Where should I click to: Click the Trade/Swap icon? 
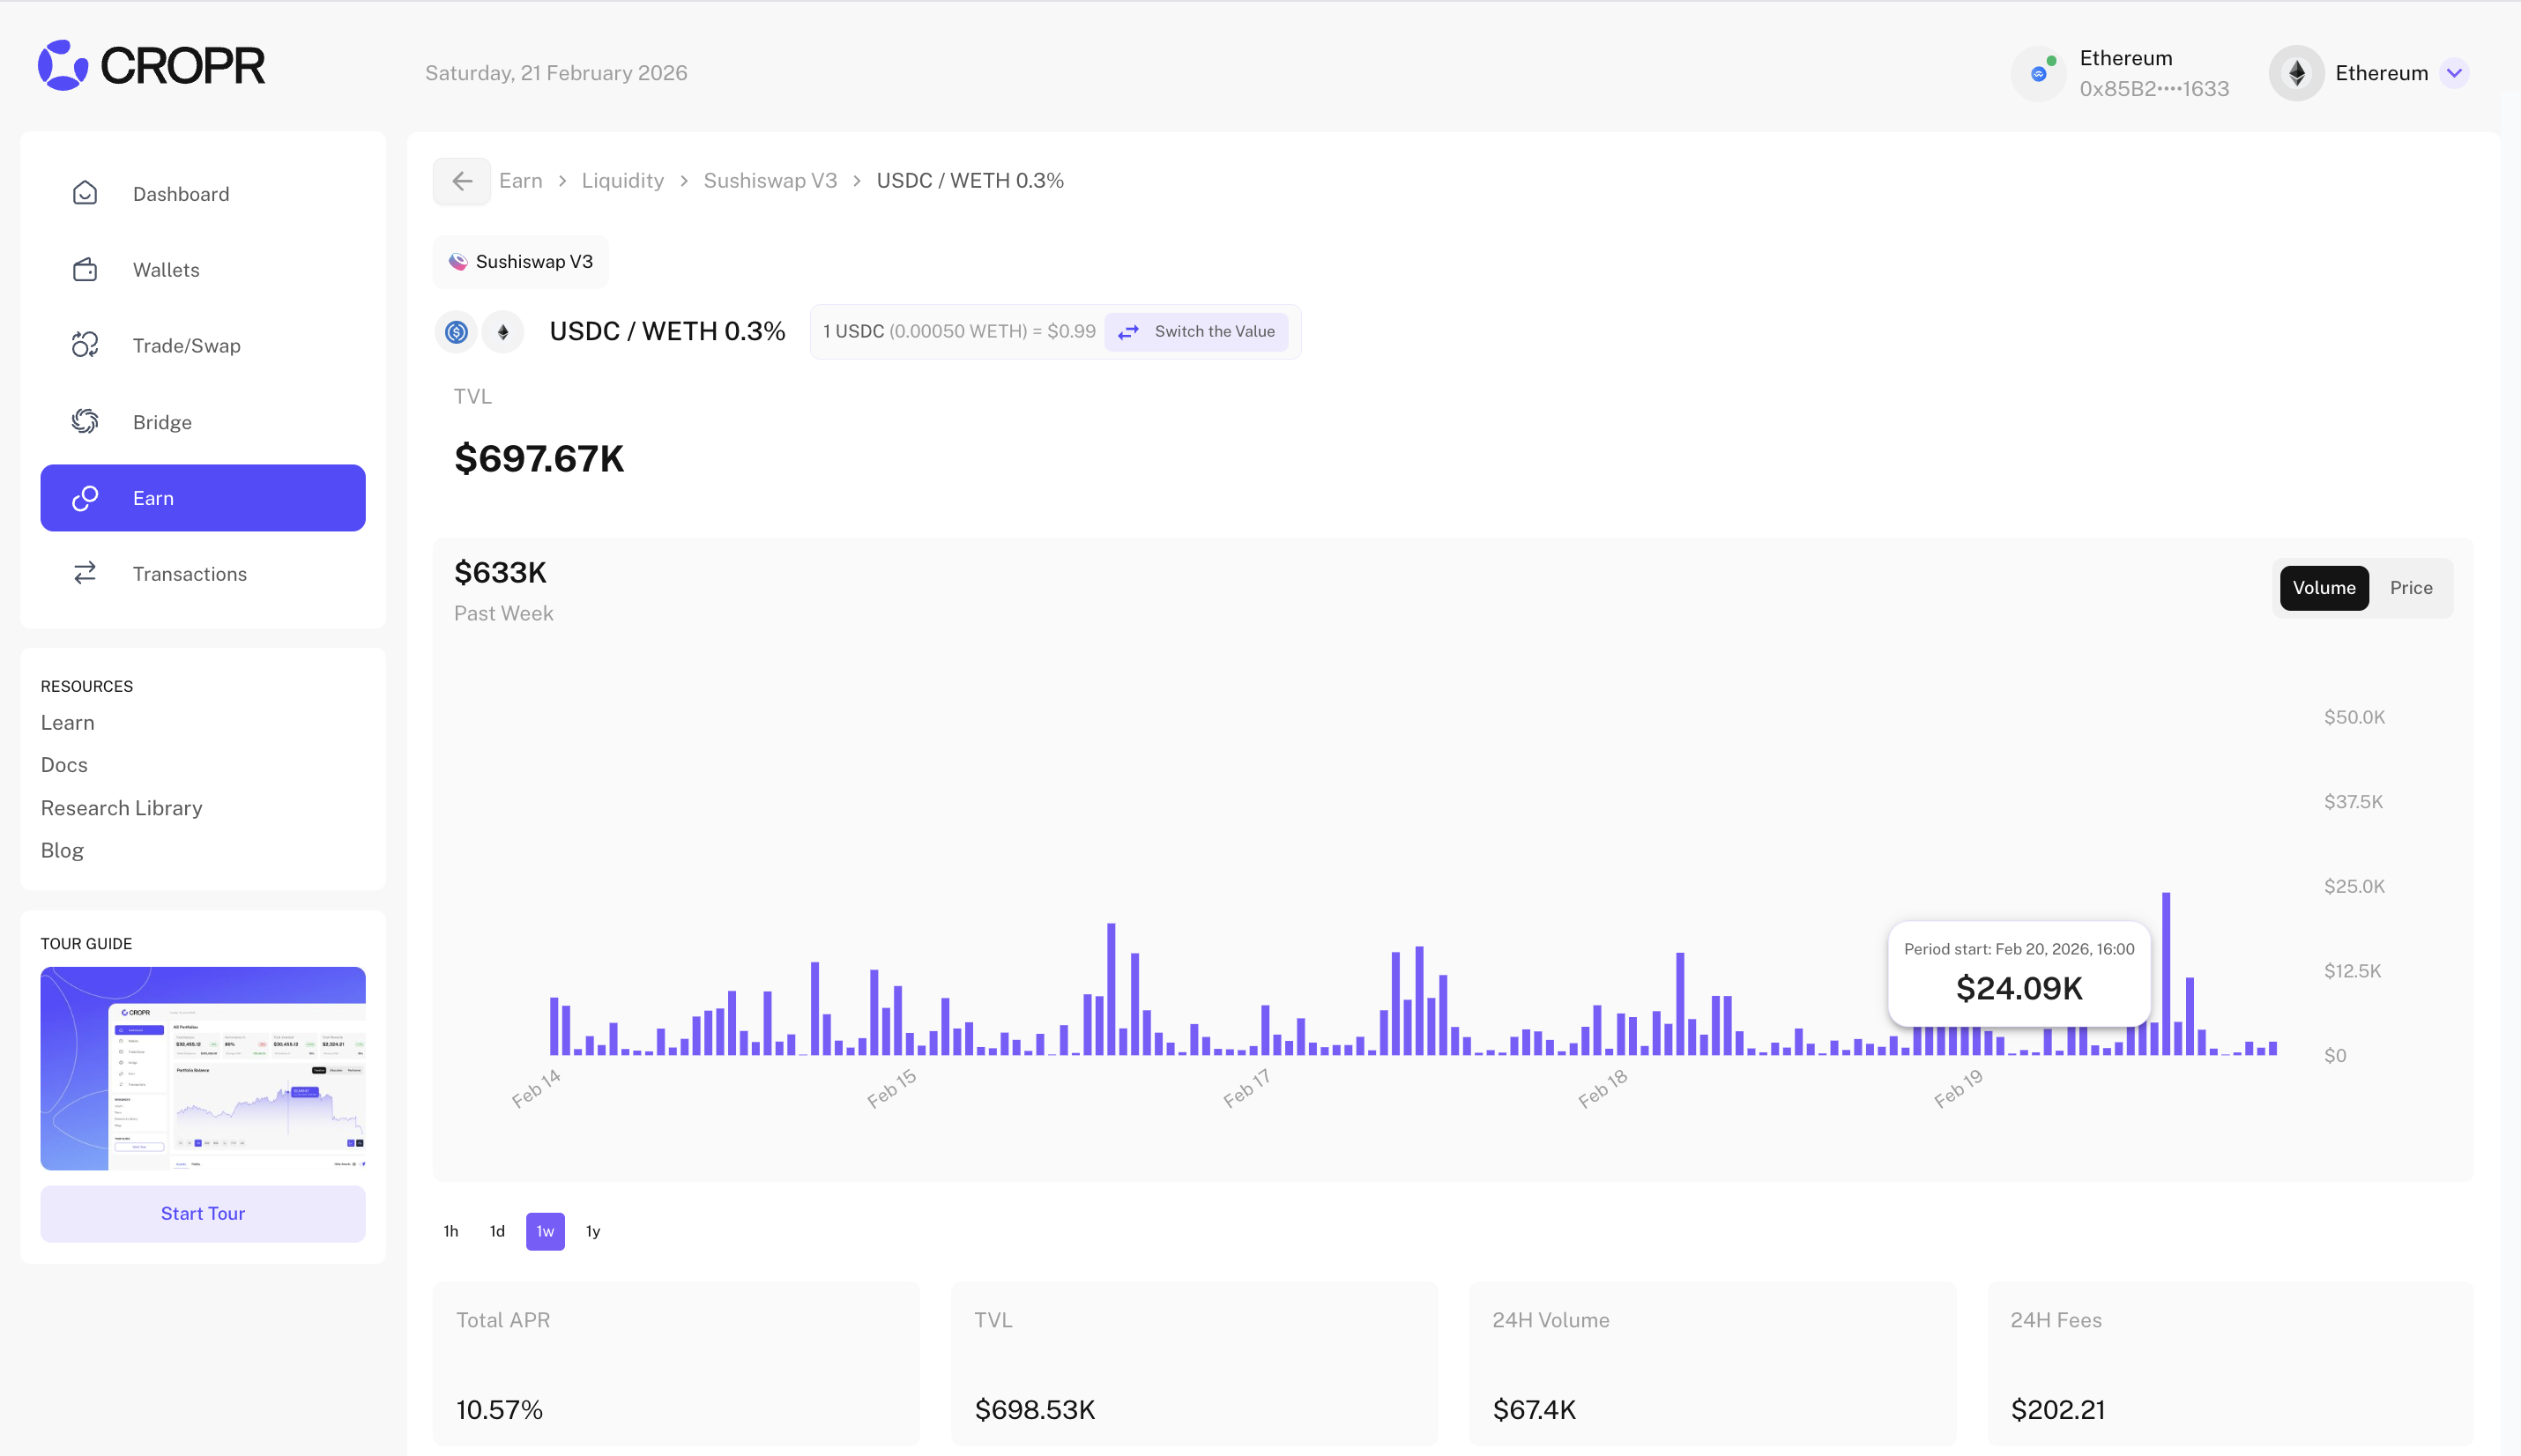click(85, 345)
